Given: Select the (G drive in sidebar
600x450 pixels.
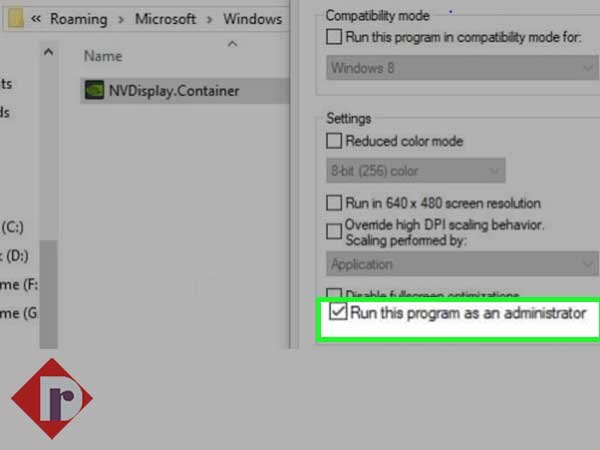Looking at the screenshot, I should click(x=19, y=313).
